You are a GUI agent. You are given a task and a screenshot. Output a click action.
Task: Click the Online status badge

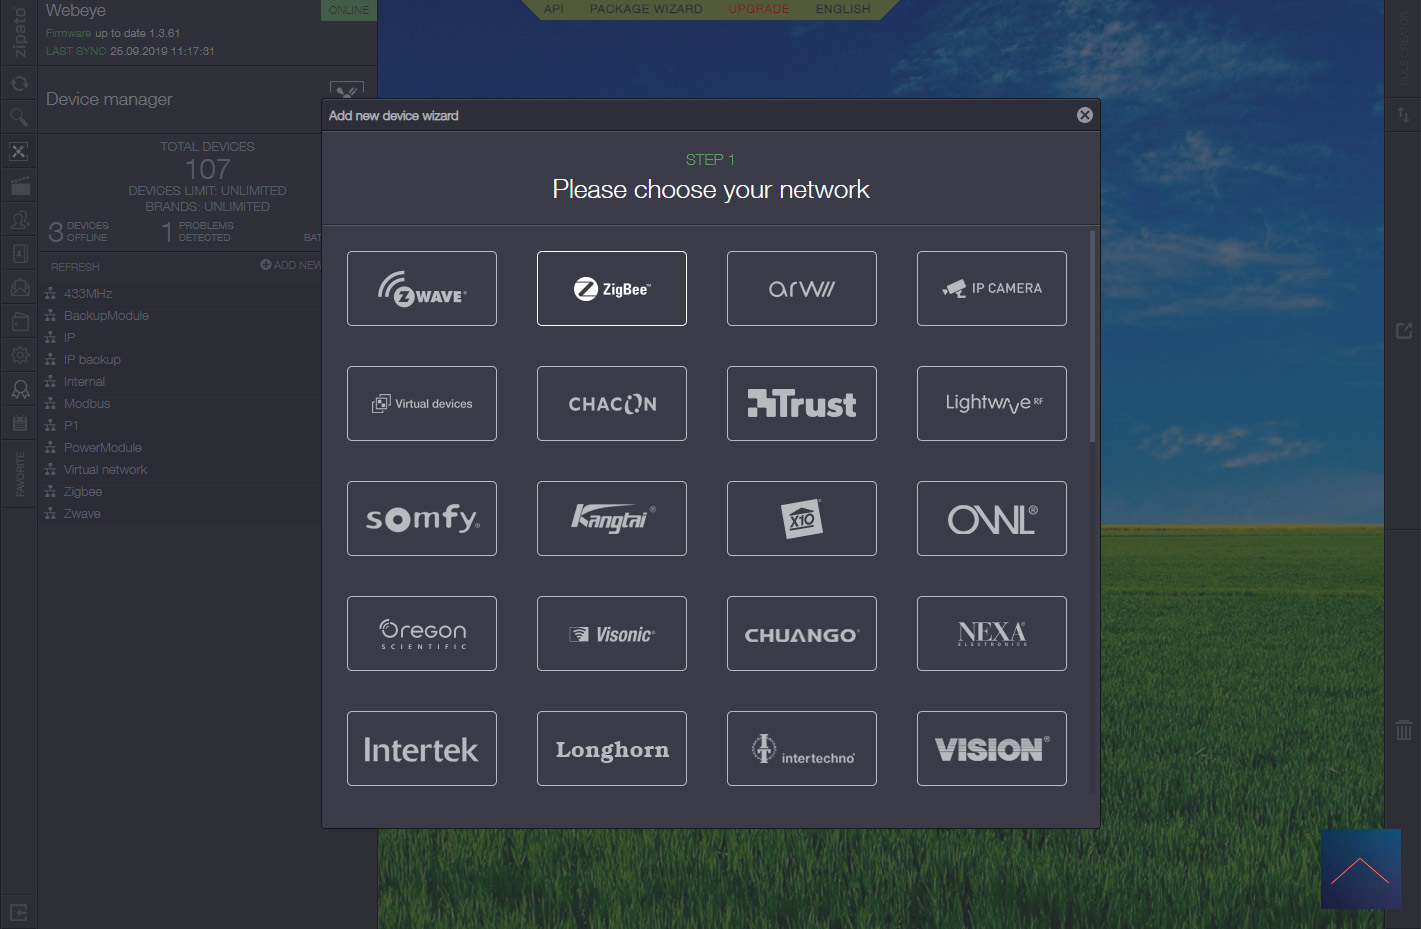coord(349,10)
